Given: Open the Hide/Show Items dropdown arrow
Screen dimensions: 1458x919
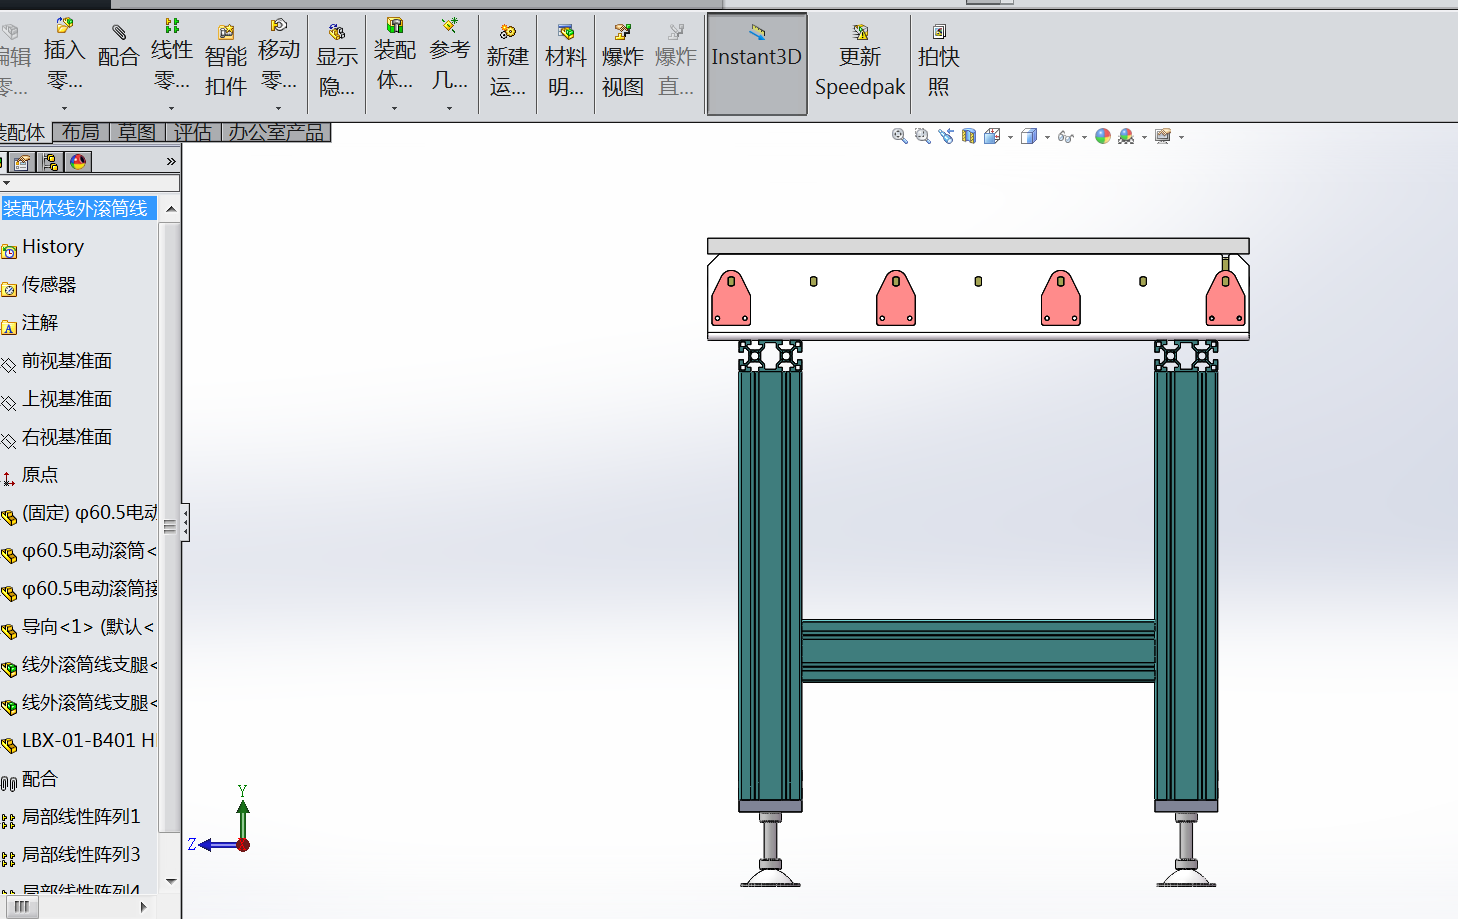Looking at the screenshot, I should coord(1084,137).
